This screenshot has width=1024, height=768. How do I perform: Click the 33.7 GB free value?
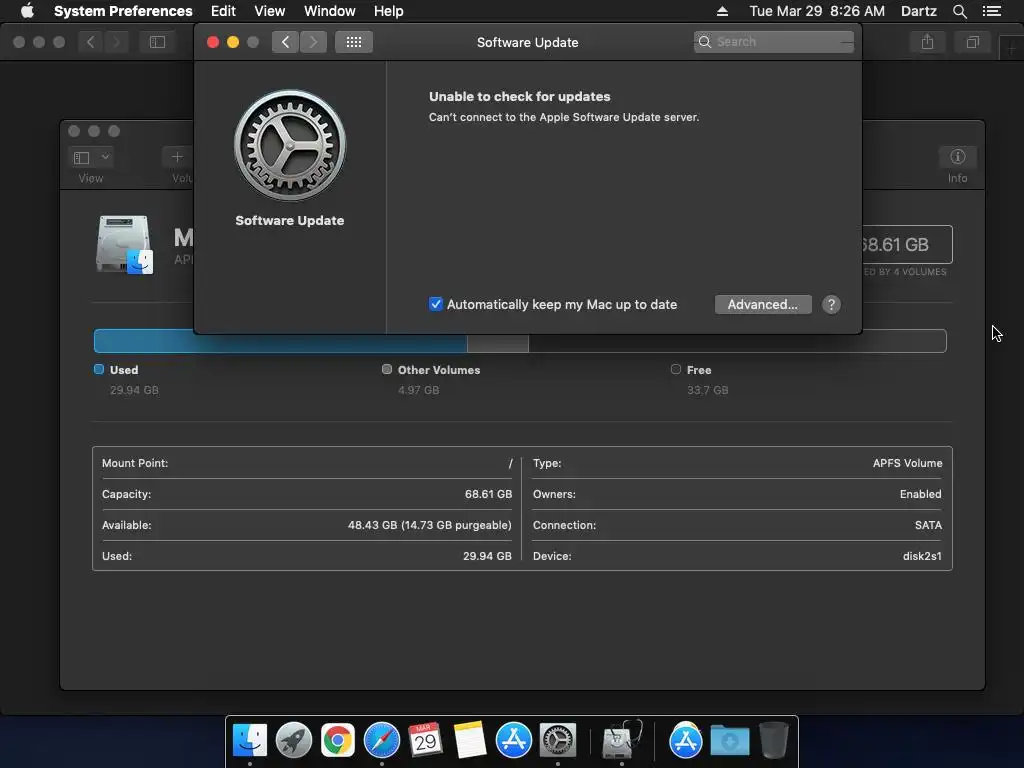coord(707,390)
